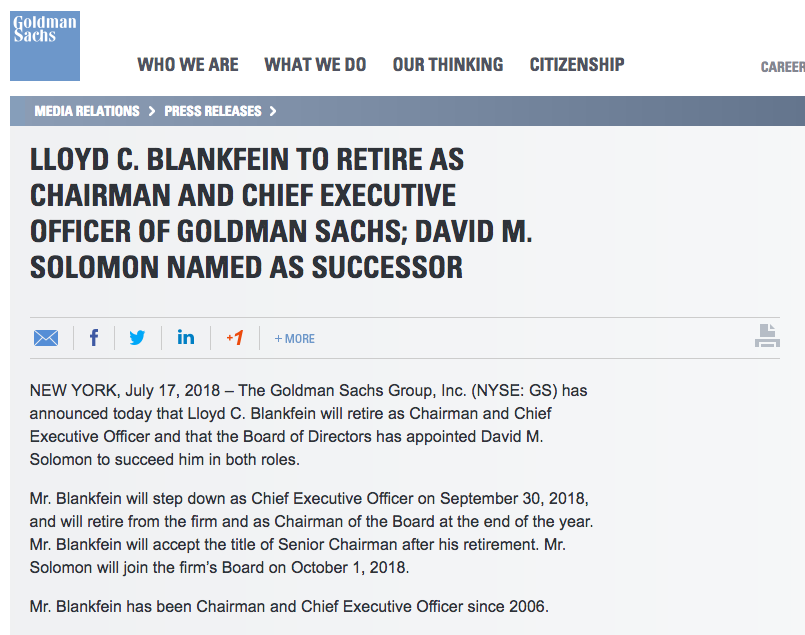This screenshot has height=635, width=805.
Task: Share the press release on Facebook
Action: click(94, 338)
